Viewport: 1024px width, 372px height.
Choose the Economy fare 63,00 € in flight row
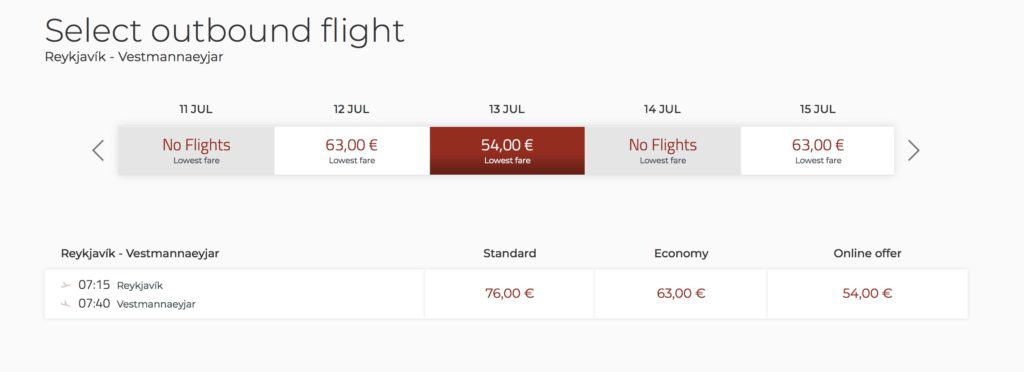680,294
